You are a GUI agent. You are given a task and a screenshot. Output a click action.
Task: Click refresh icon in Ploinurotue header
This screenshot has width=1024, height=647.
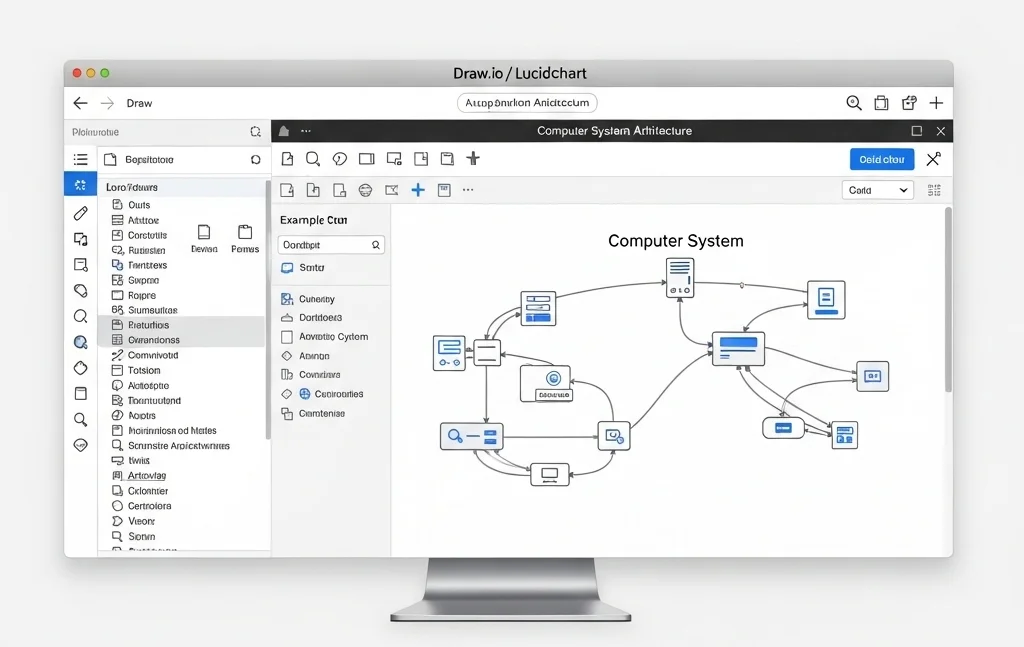255,132
